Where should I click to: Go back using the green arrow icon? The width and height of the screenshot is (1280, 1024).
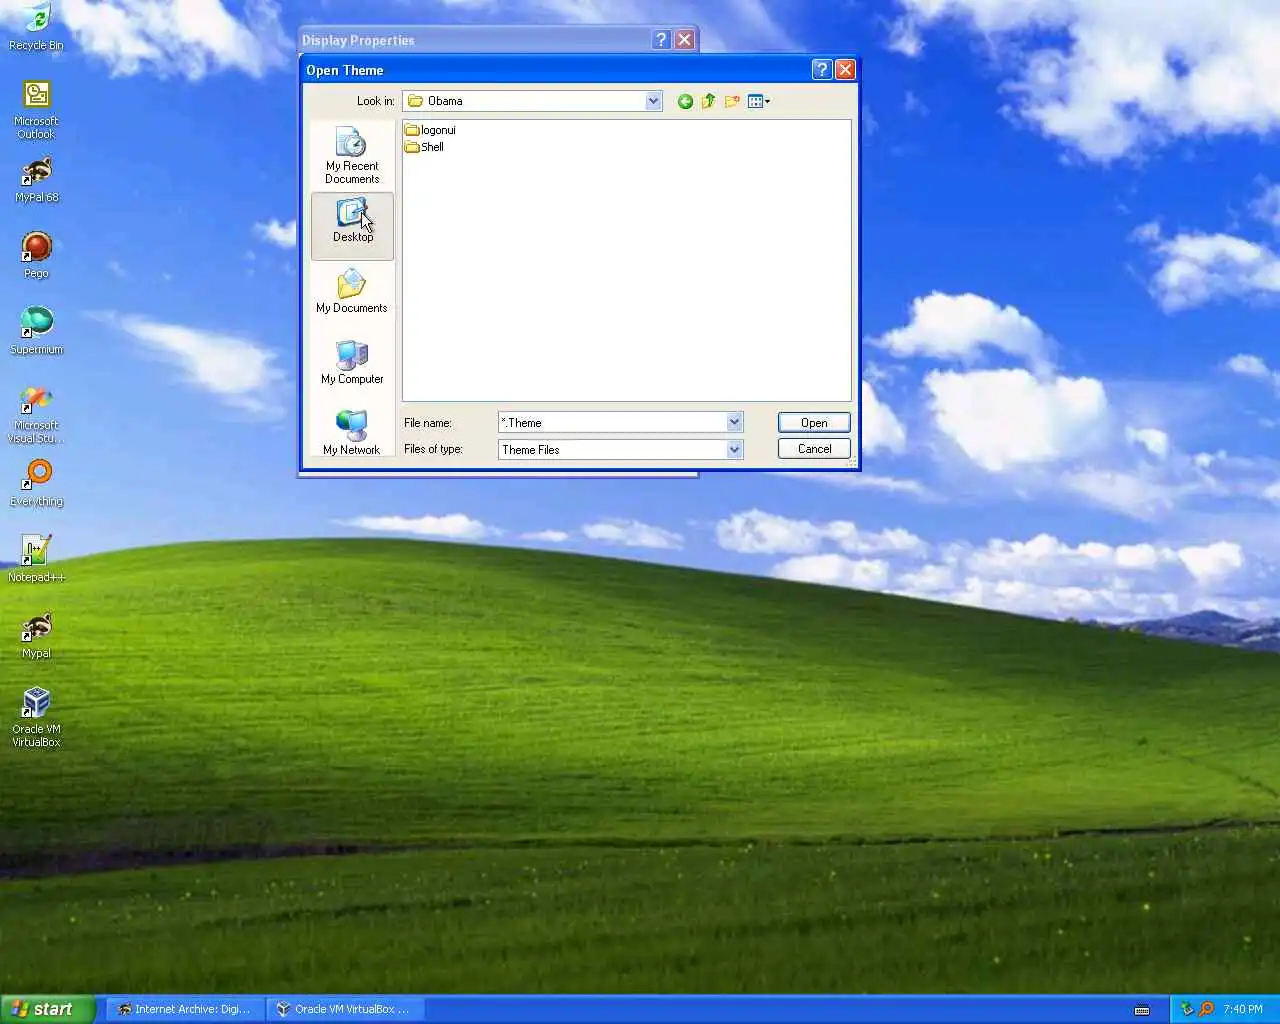[x=685, y=101]
